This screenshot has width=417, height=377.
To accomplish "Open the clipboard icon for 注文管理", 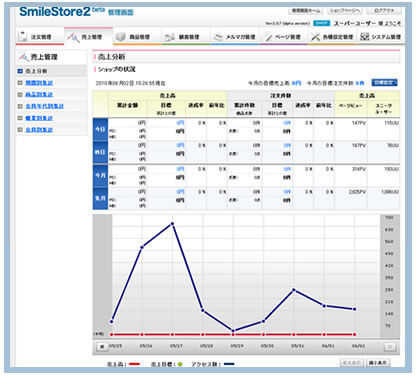I will point(23,36).
